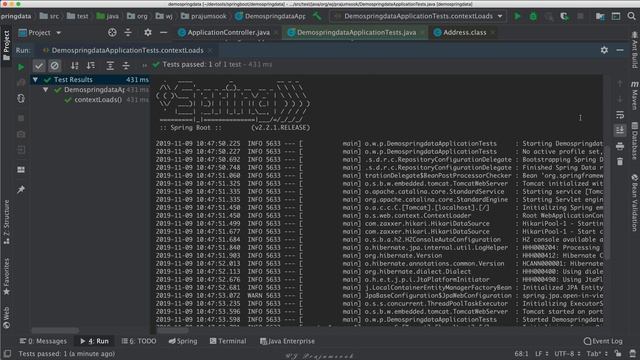Collapse the DemospringdataApplicationTests tree node
This screenshot has width=640, height=360.
(46, 89)
